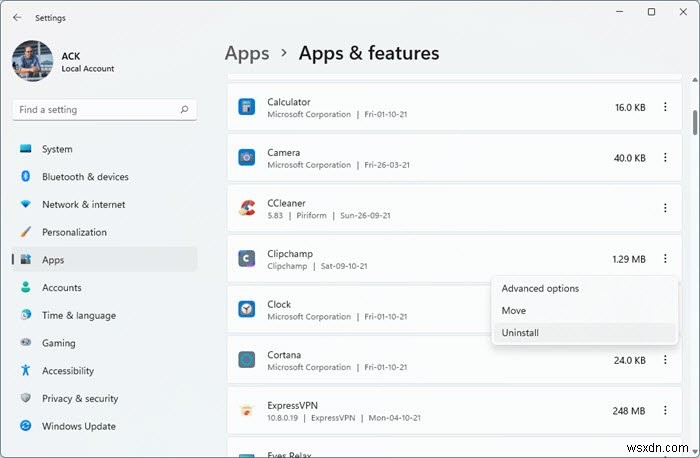Screen dimensions: 700x458
Task: Open the three-dot menu for Camera
Action: [665, 158]
